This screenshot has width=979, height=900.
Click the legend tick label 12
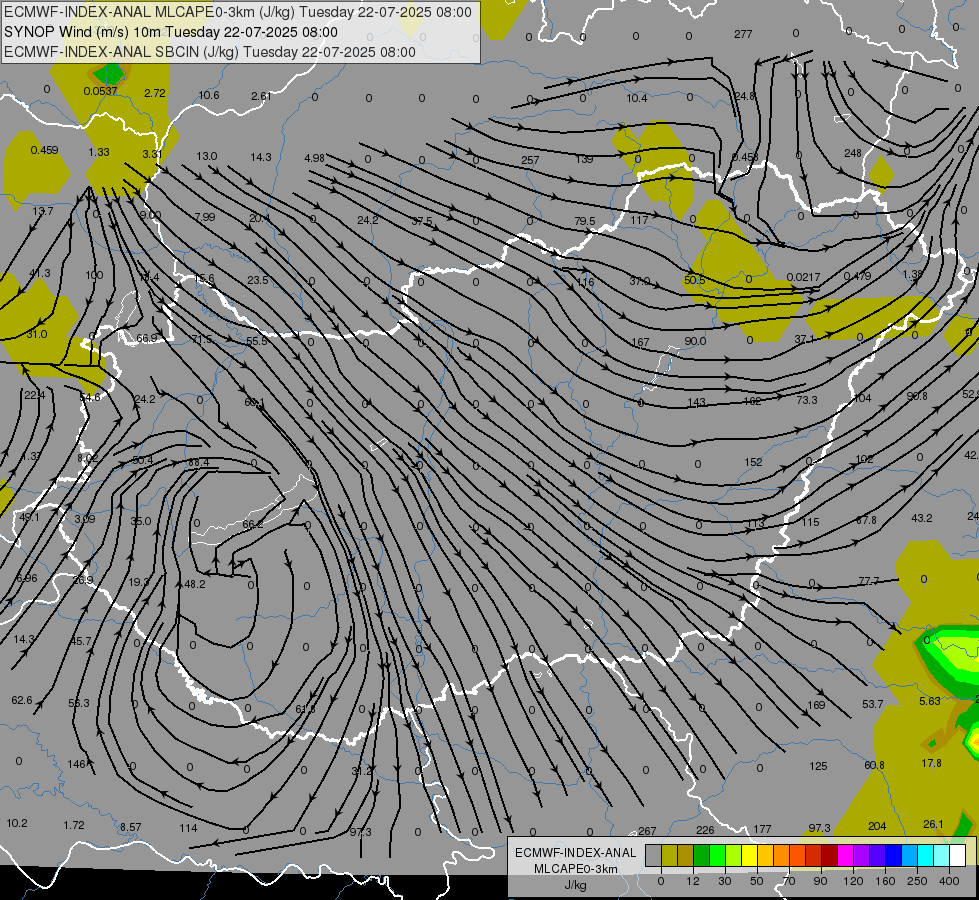(693, 881)
